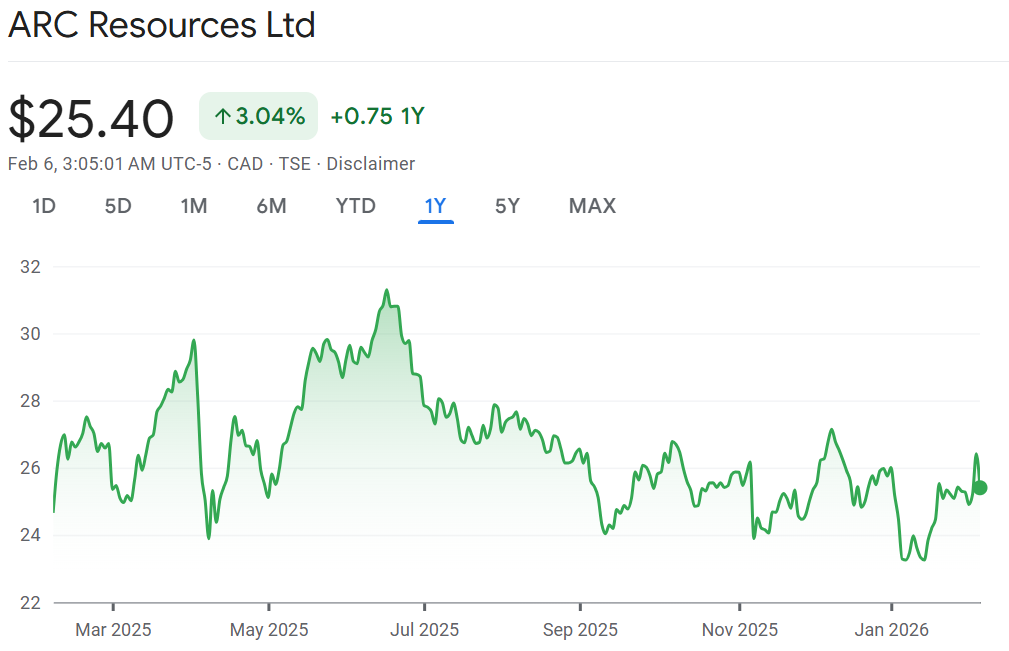Screen dimensions: 1009x651
Task: Select the 5D time range tab
Action: [118, 206]
